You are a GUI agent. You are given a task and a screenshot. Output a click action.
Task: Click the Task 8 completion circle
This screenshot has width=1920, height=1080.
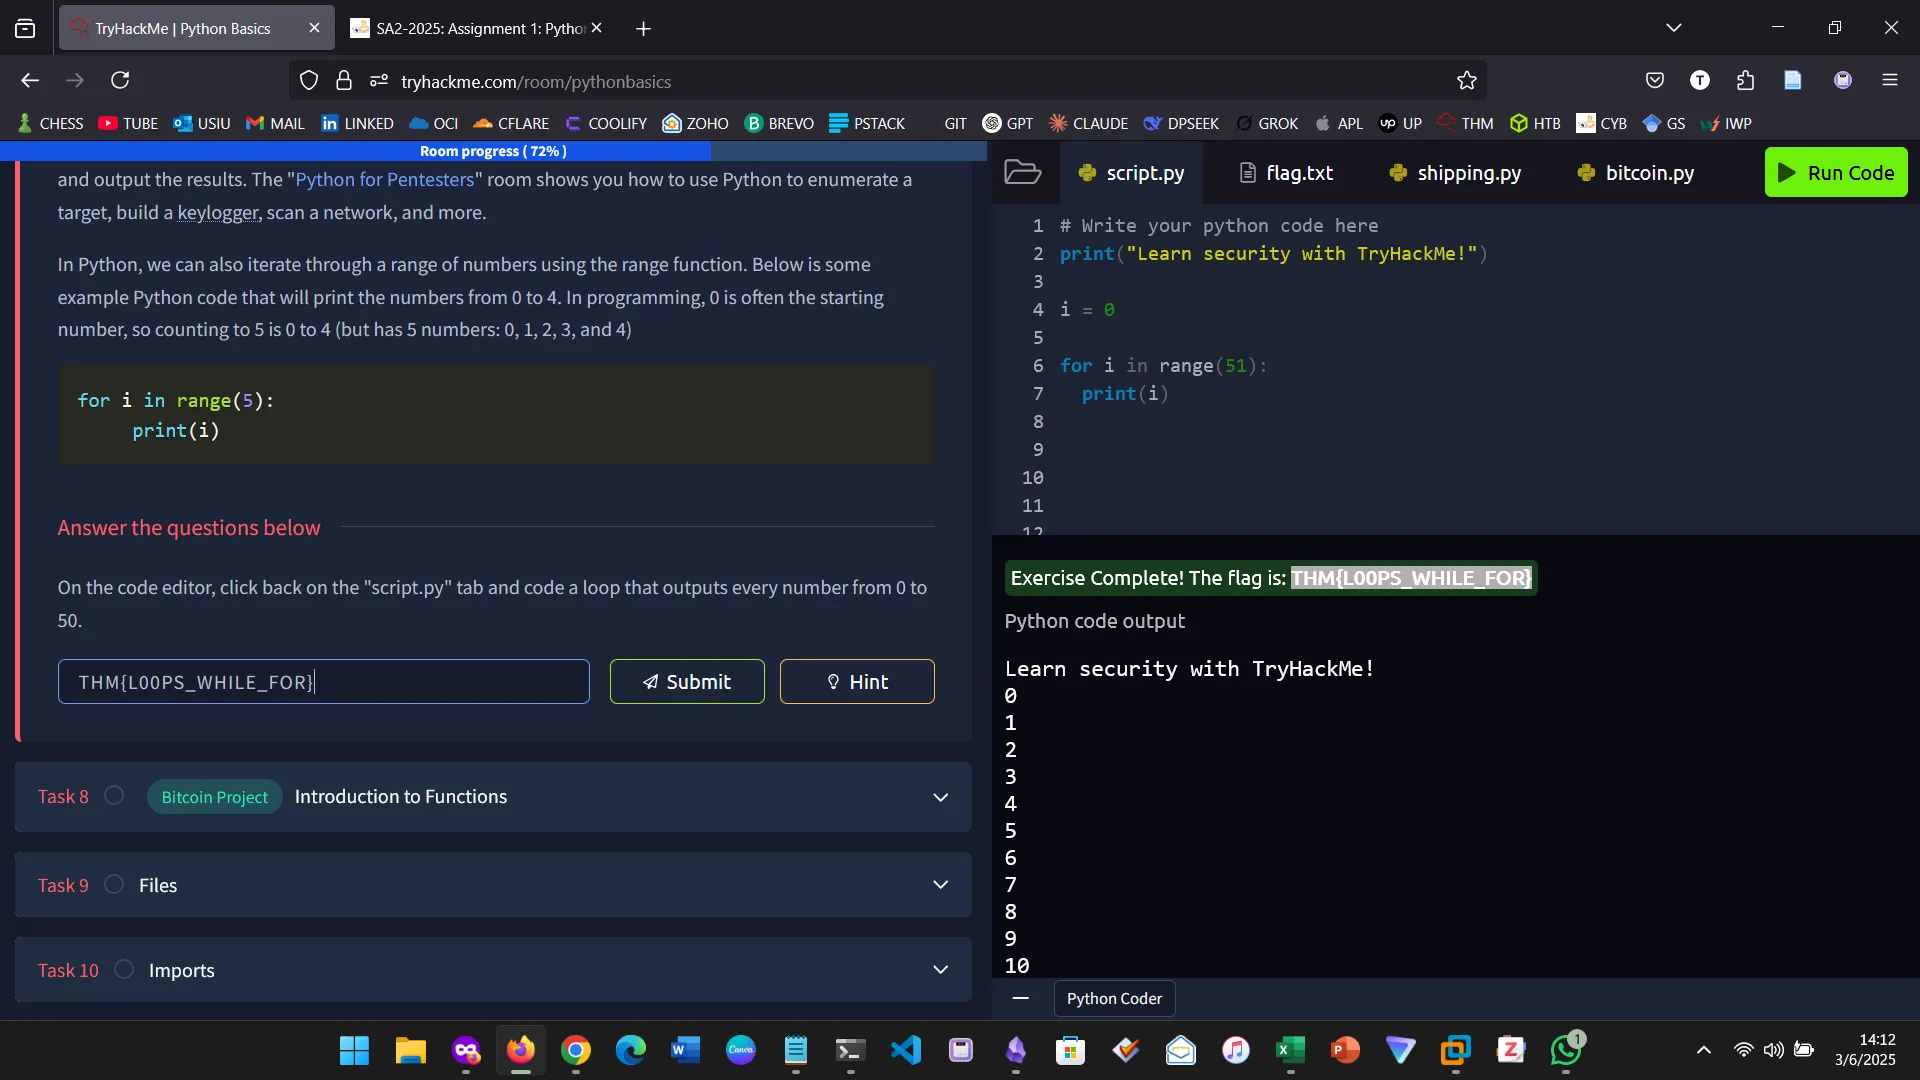114,796
